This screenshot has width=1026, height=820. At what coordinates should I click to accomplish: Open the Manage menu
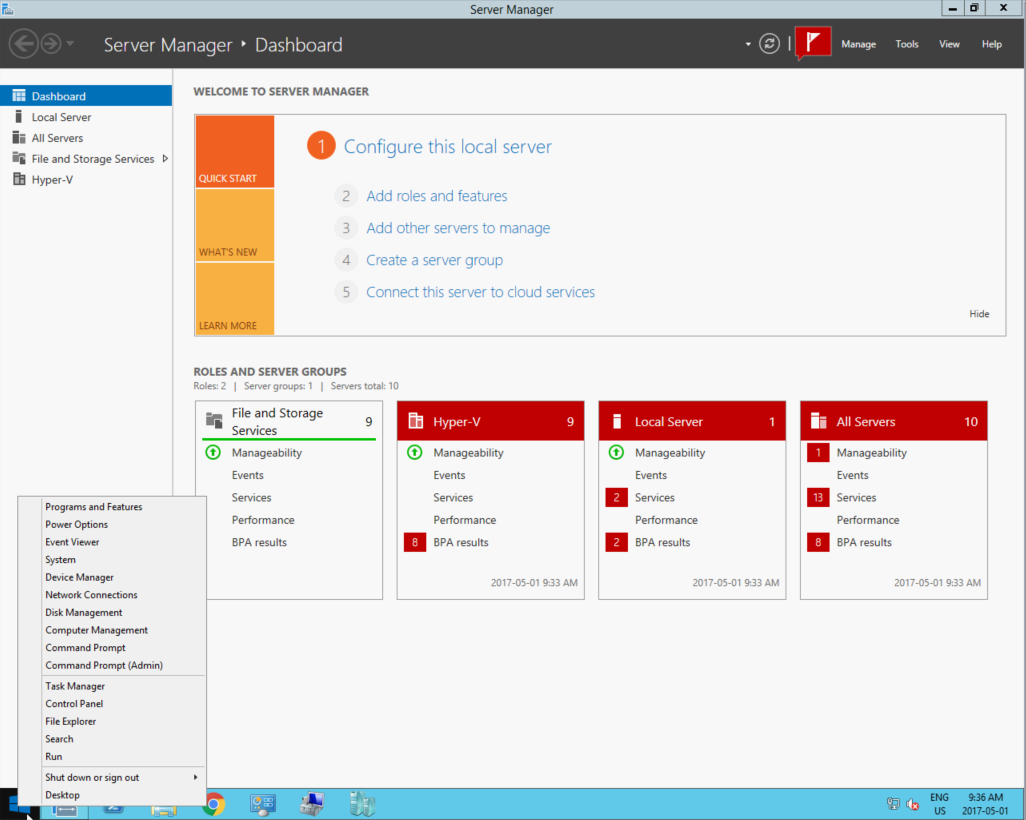coord(858,44)
